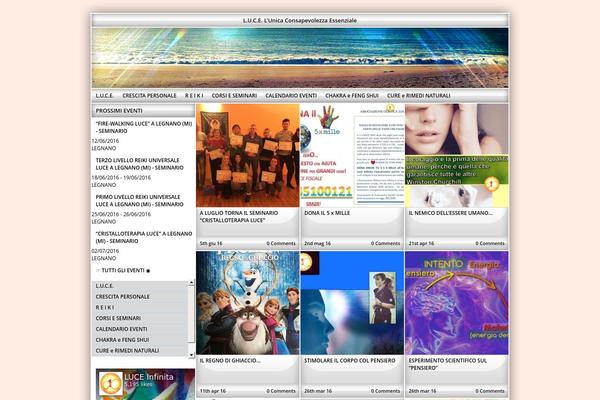Open post STIMOLARE IL CORPO COL PENSIERO
Image resolution: width=600 pixels, height=400 pixels.
[349, 361]
